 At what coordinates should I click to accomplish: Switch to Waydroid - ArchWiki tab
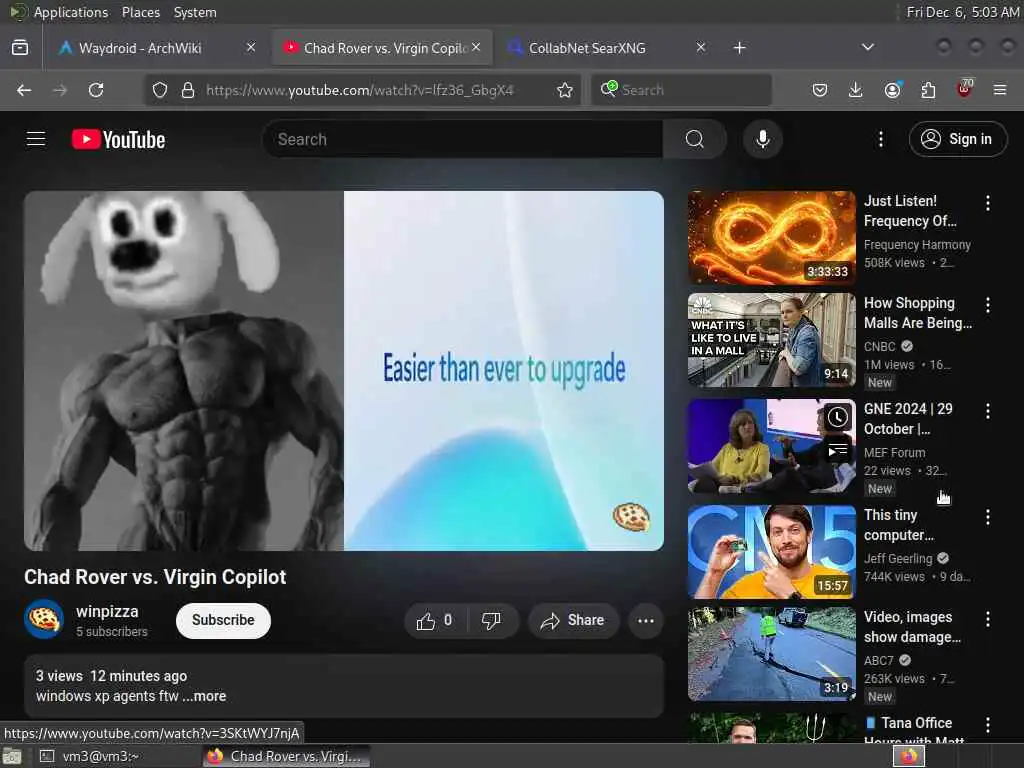(140, 48)
